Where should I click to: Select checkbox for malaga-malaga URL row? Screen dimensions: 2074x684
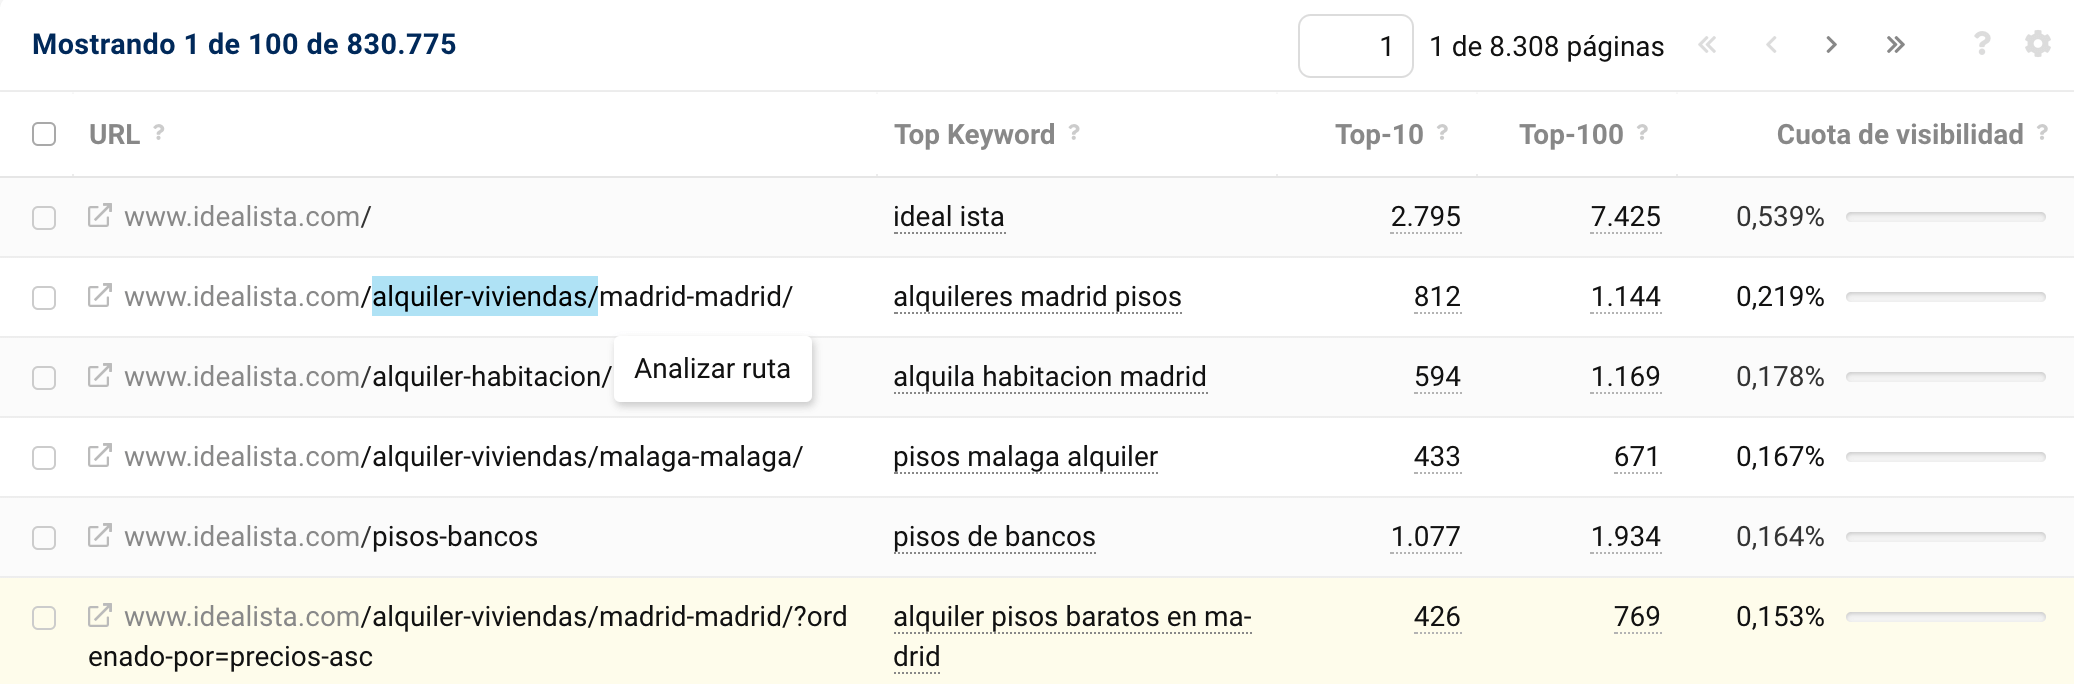44,458
